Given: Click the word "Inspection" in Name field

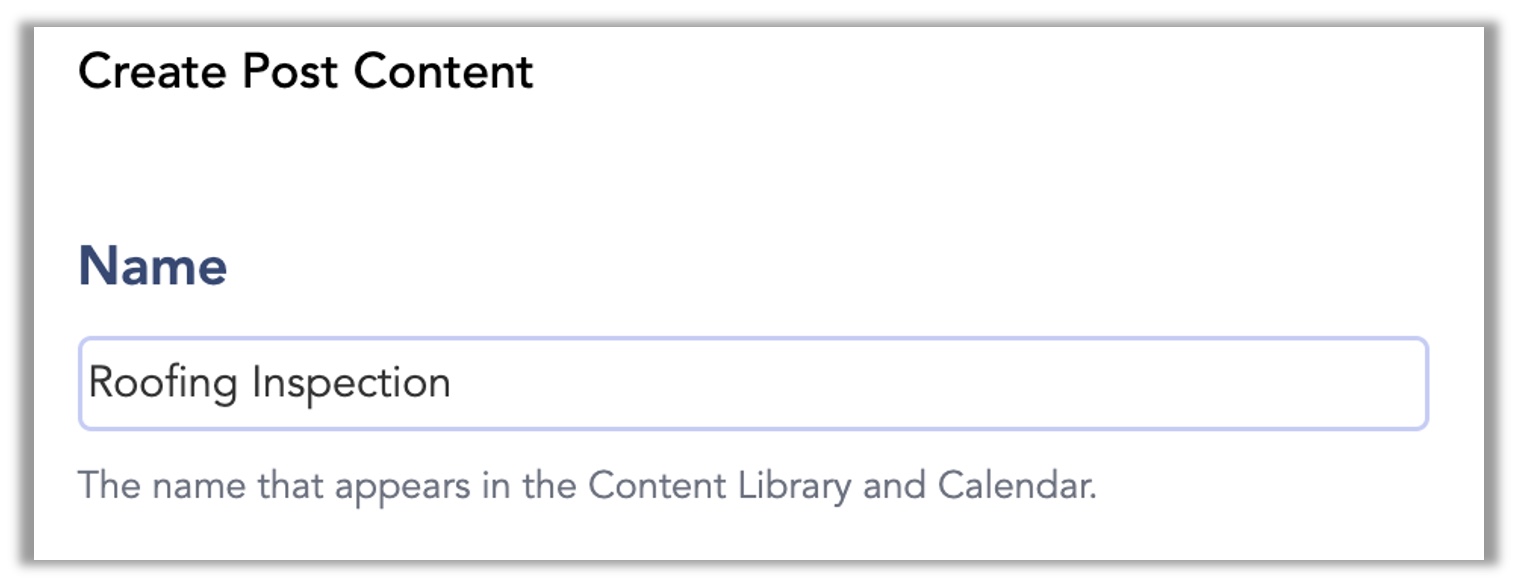Looking at the screenshot, I should (x=351, y=384).
